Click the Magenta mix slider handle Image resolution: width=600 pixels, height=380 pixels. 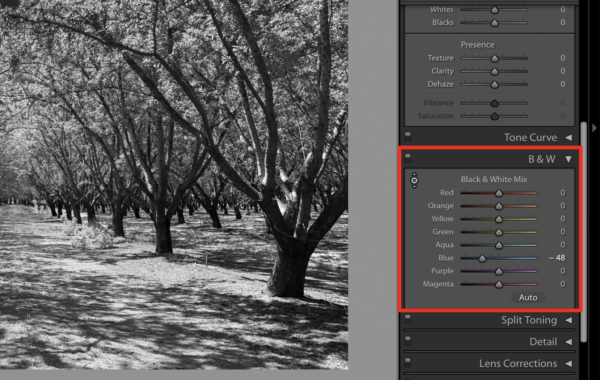pos(499,284)
